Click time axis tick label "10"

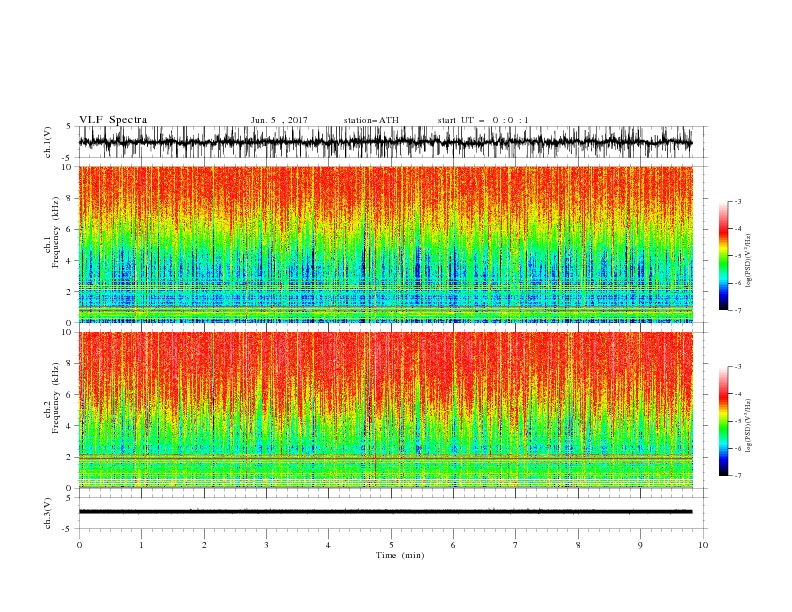click(703, 545)
